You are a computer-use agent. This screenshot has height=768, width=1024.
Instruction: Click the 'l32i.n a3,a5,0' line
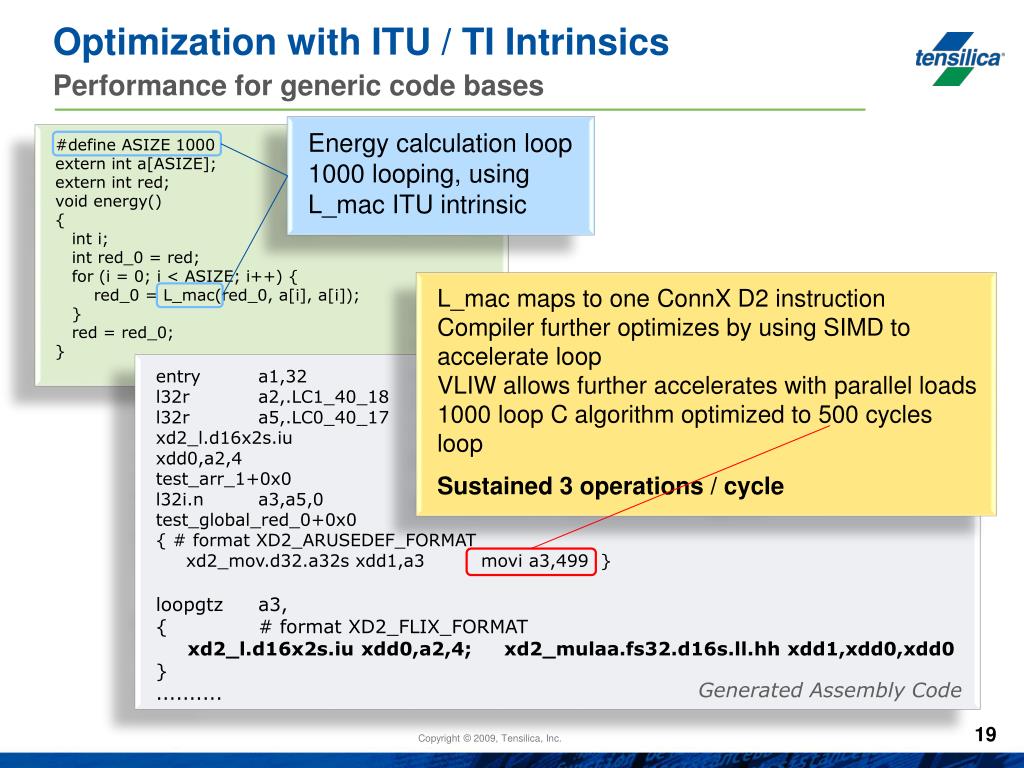(239, 499)
